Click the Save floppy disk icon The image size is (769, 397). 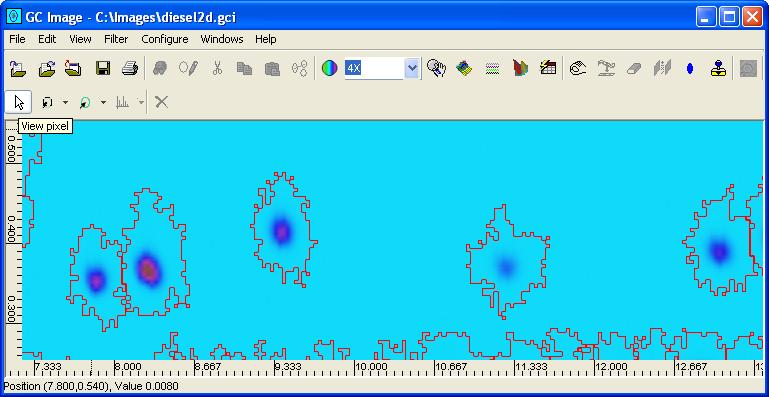coord(103,68)
